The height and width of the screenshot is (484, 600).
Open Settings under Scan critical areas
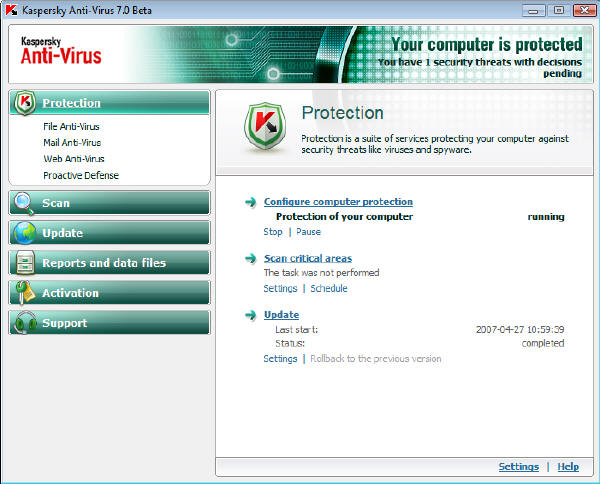pyautogui.click(x=280, y=288)
